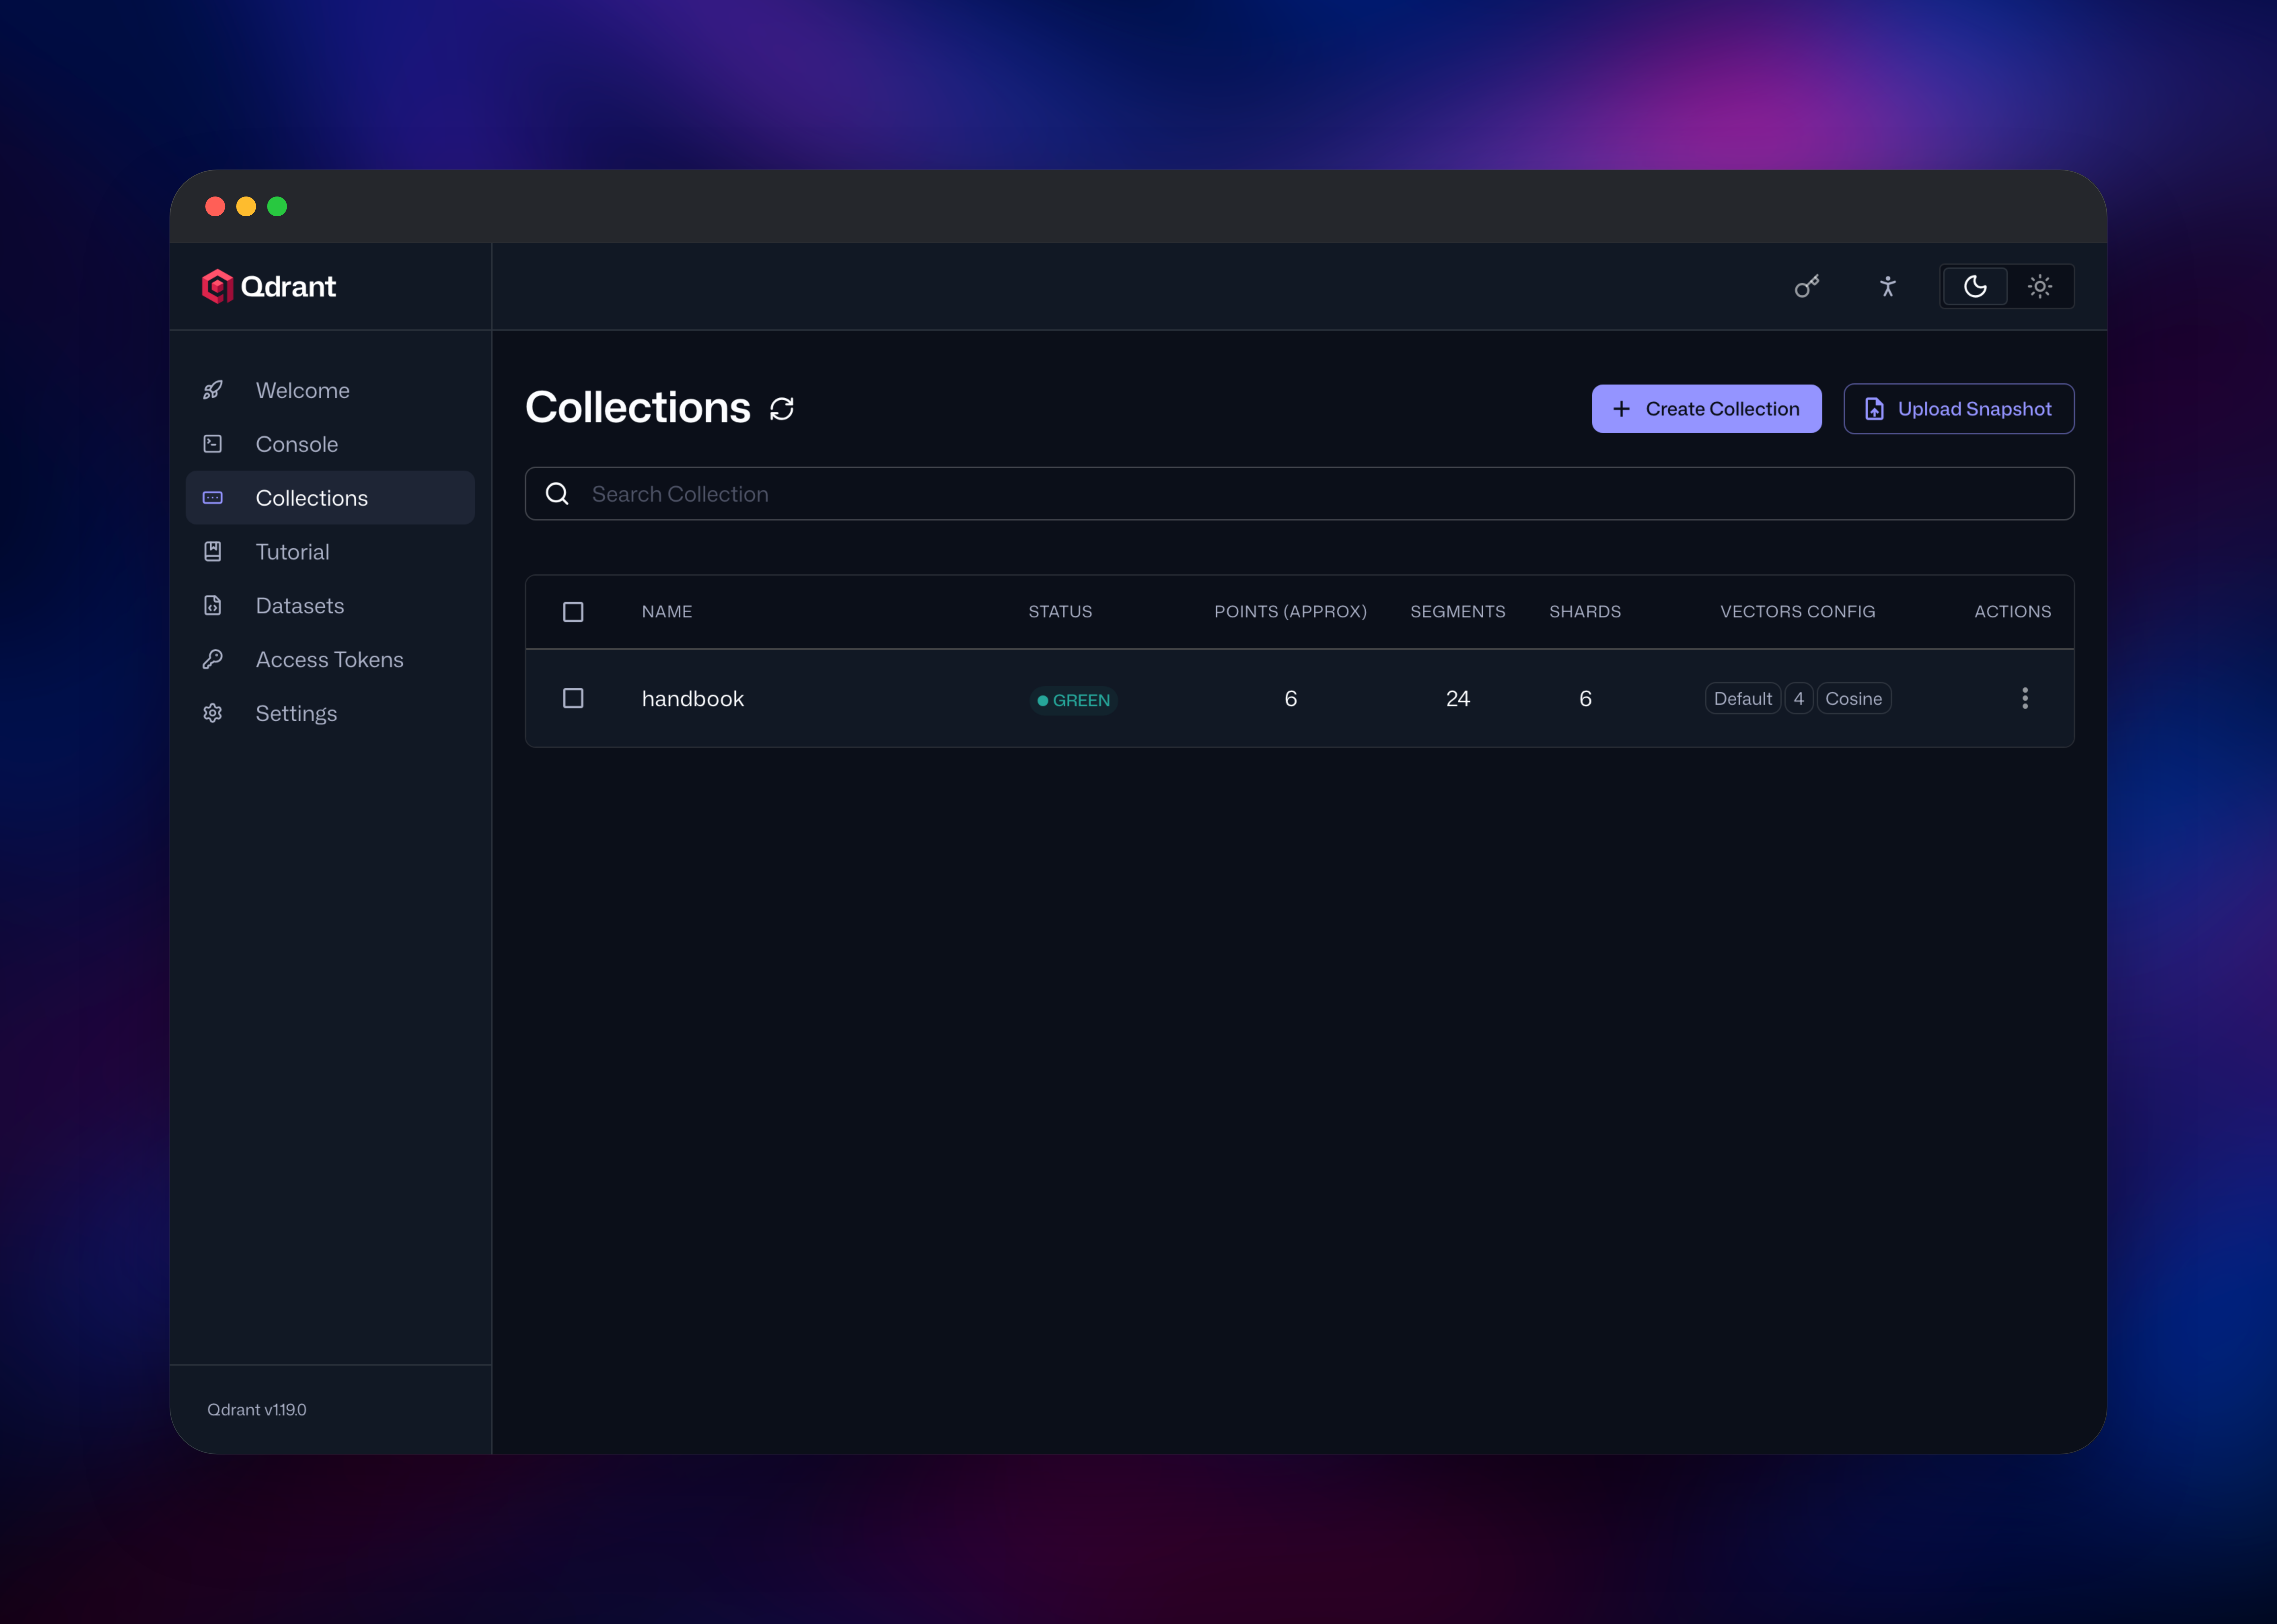Screen dimensions: 2277x1624
Task: Open Datasets in sidebar
Action: tap(330, 606)
